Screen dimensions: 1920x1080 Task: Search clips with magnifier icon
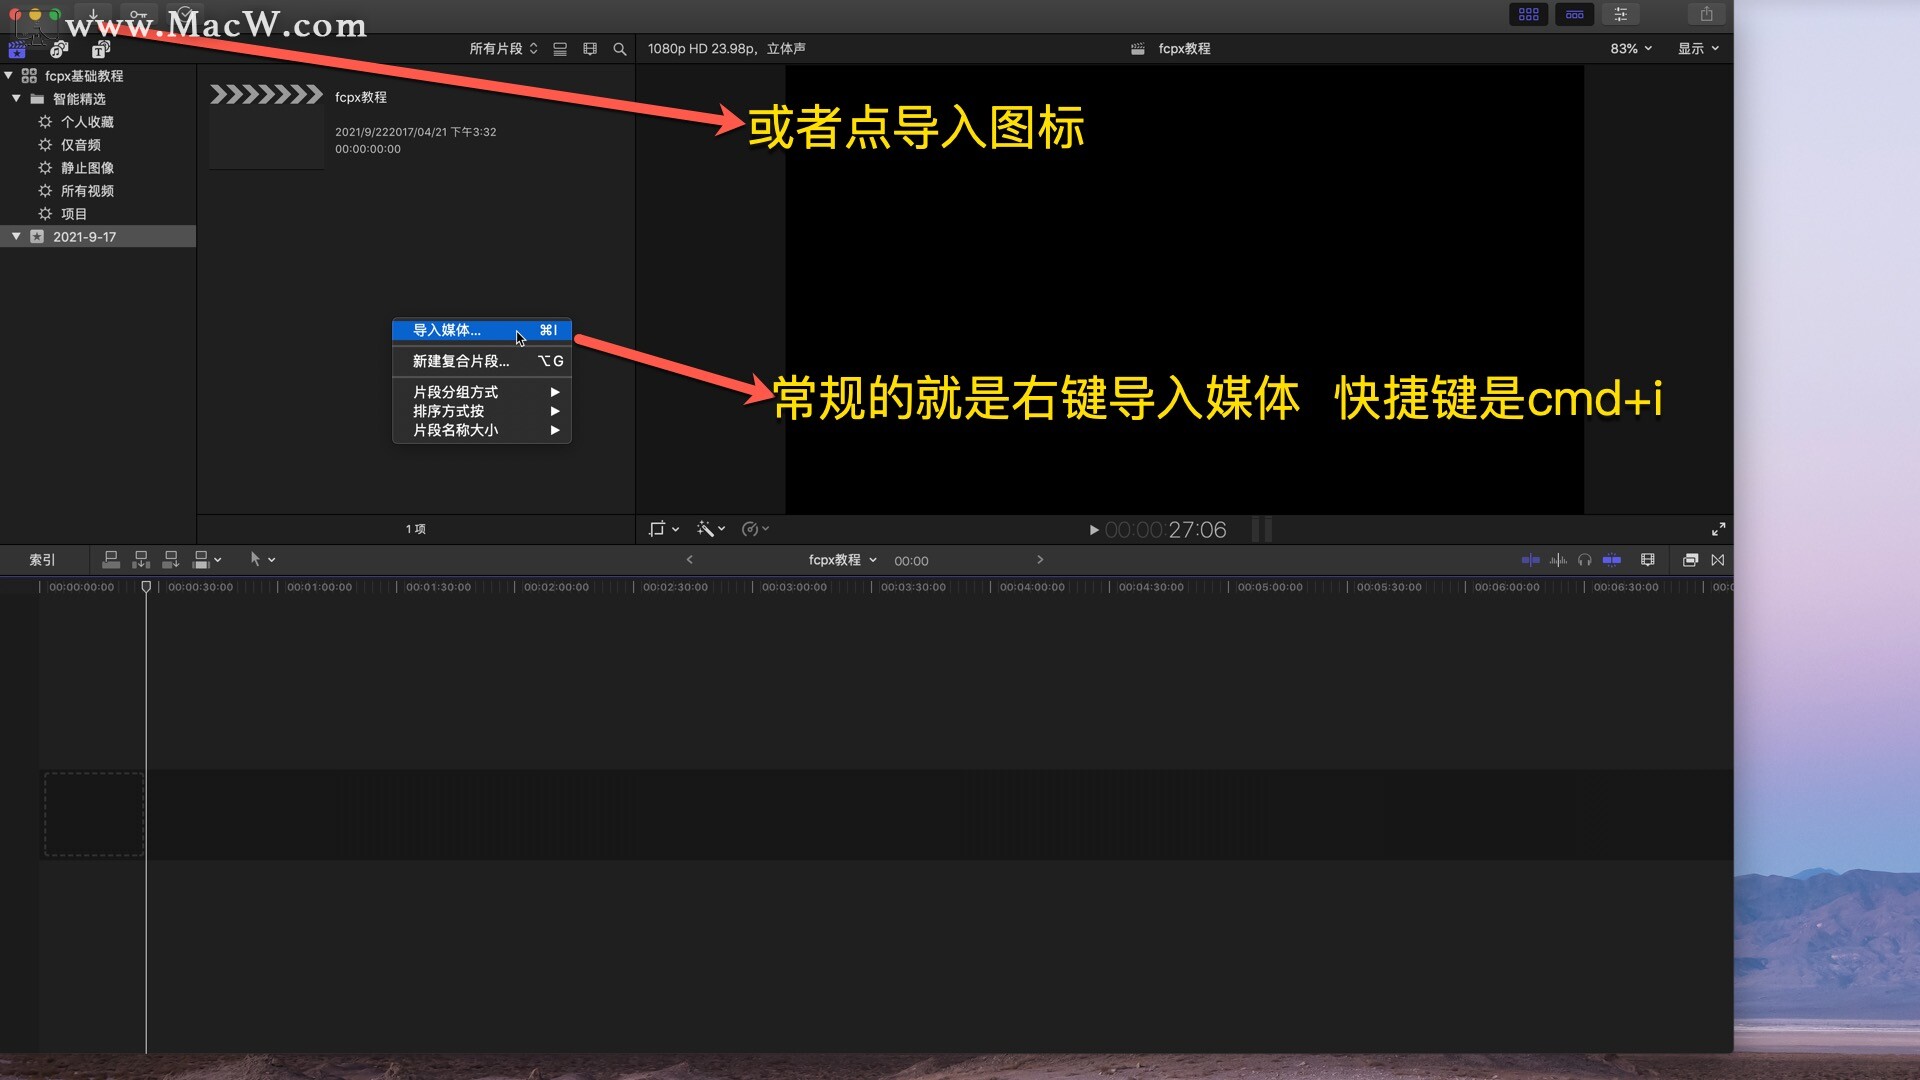(620, 49)
